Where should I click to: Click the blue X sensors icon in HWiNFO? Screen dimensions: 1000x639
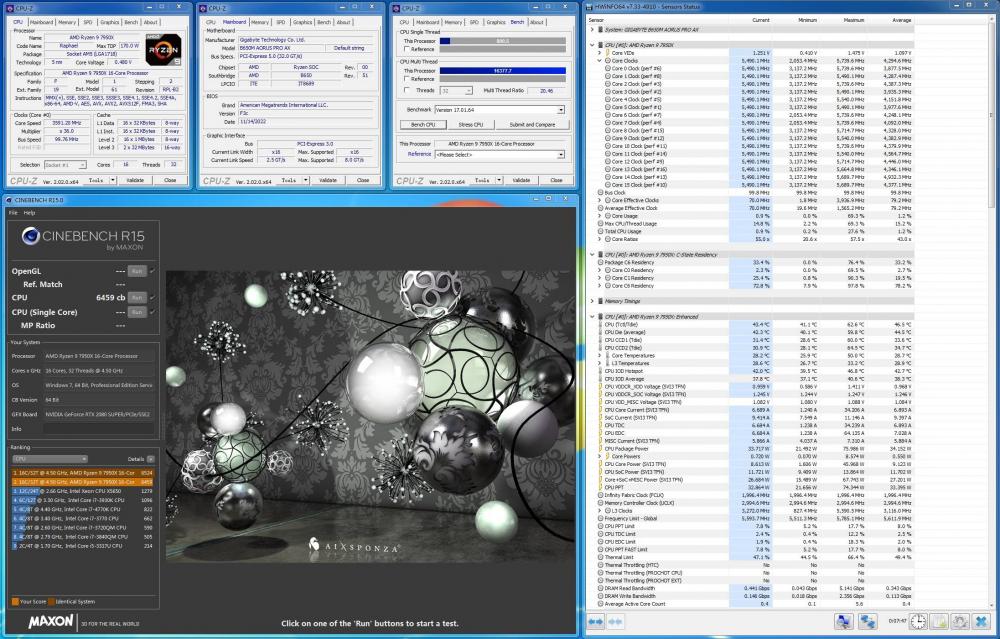coord(981,622)
